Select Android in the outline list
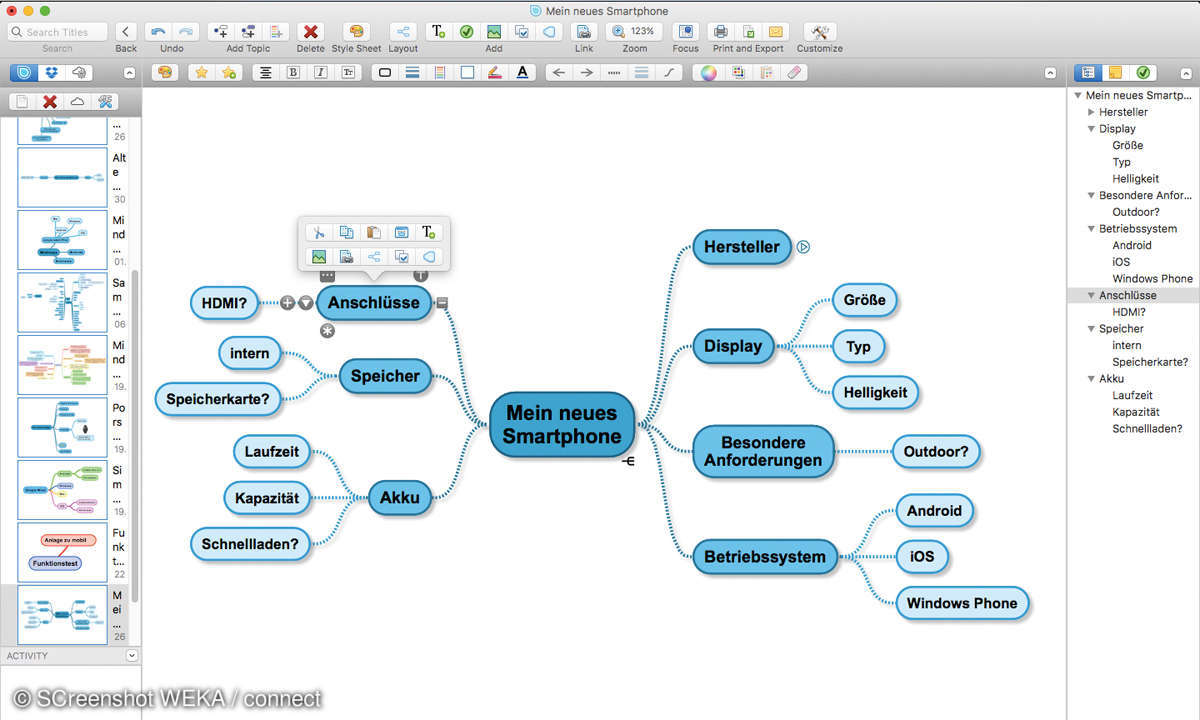Image resolution: width=1200 pixels, height=720 pixels. tap(1132, 245)
